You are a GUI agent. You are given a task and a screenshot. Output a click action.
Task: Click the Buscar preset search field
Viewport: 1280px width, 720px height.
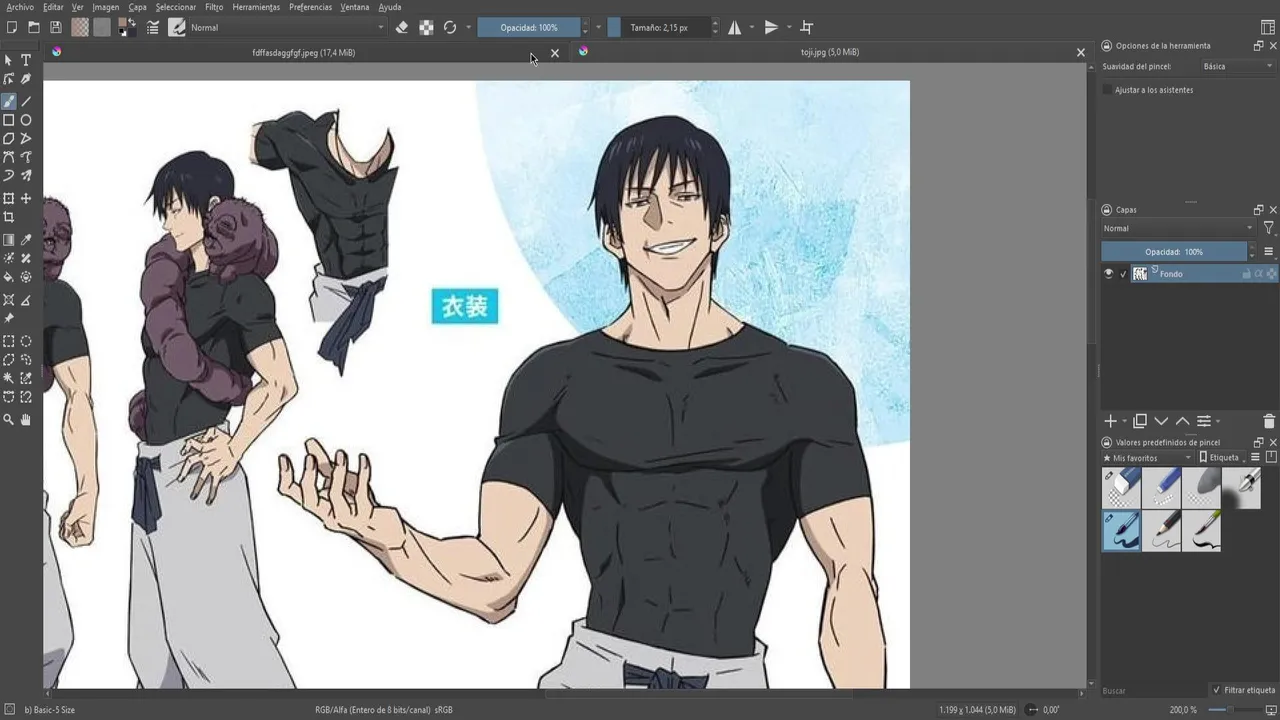pyautogui.click(x=1153, y=690)
